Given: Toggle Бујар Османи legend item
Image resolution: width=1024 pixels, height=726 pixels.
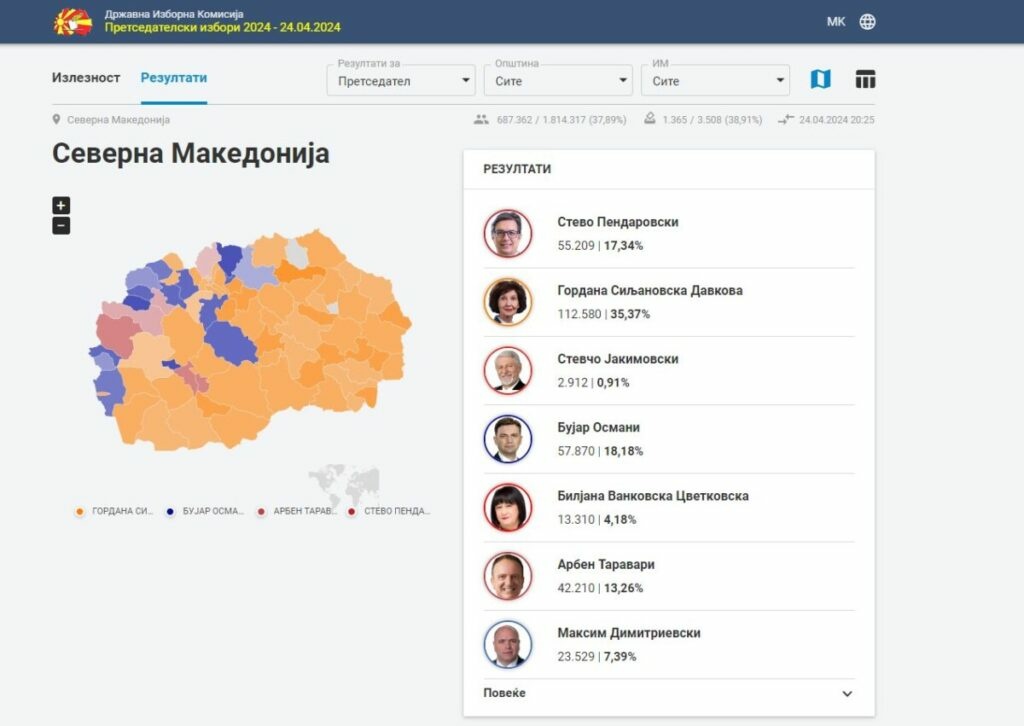Looking at the screenshot, I should pos(205,511).
